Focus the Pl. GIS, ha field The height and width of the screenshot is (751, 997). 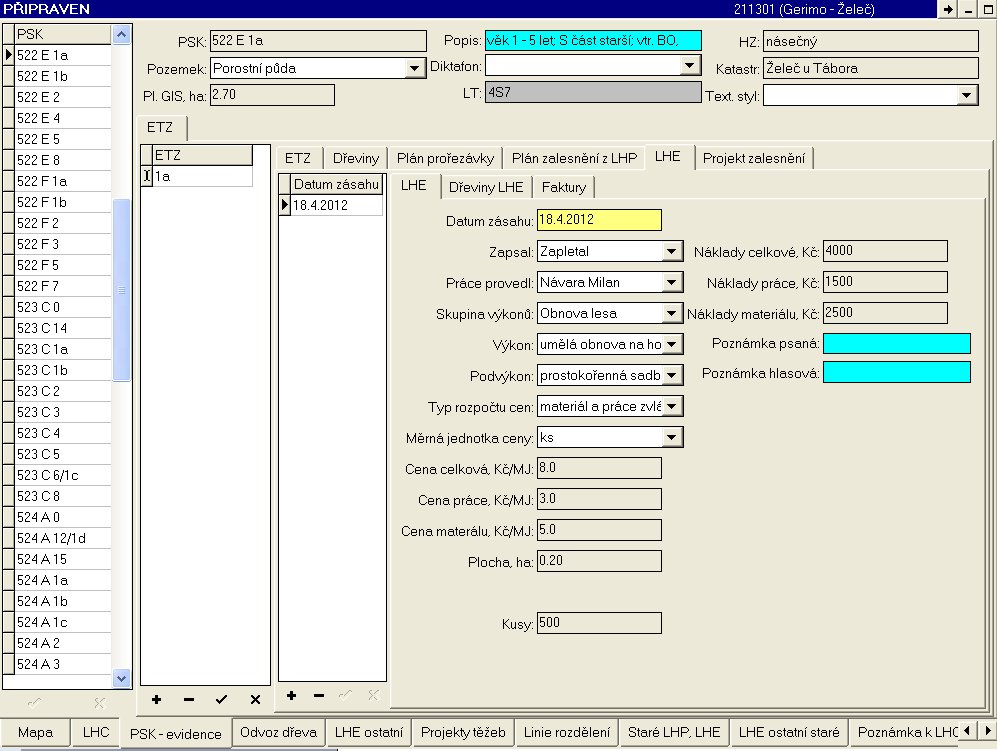(x=272, y=95)
